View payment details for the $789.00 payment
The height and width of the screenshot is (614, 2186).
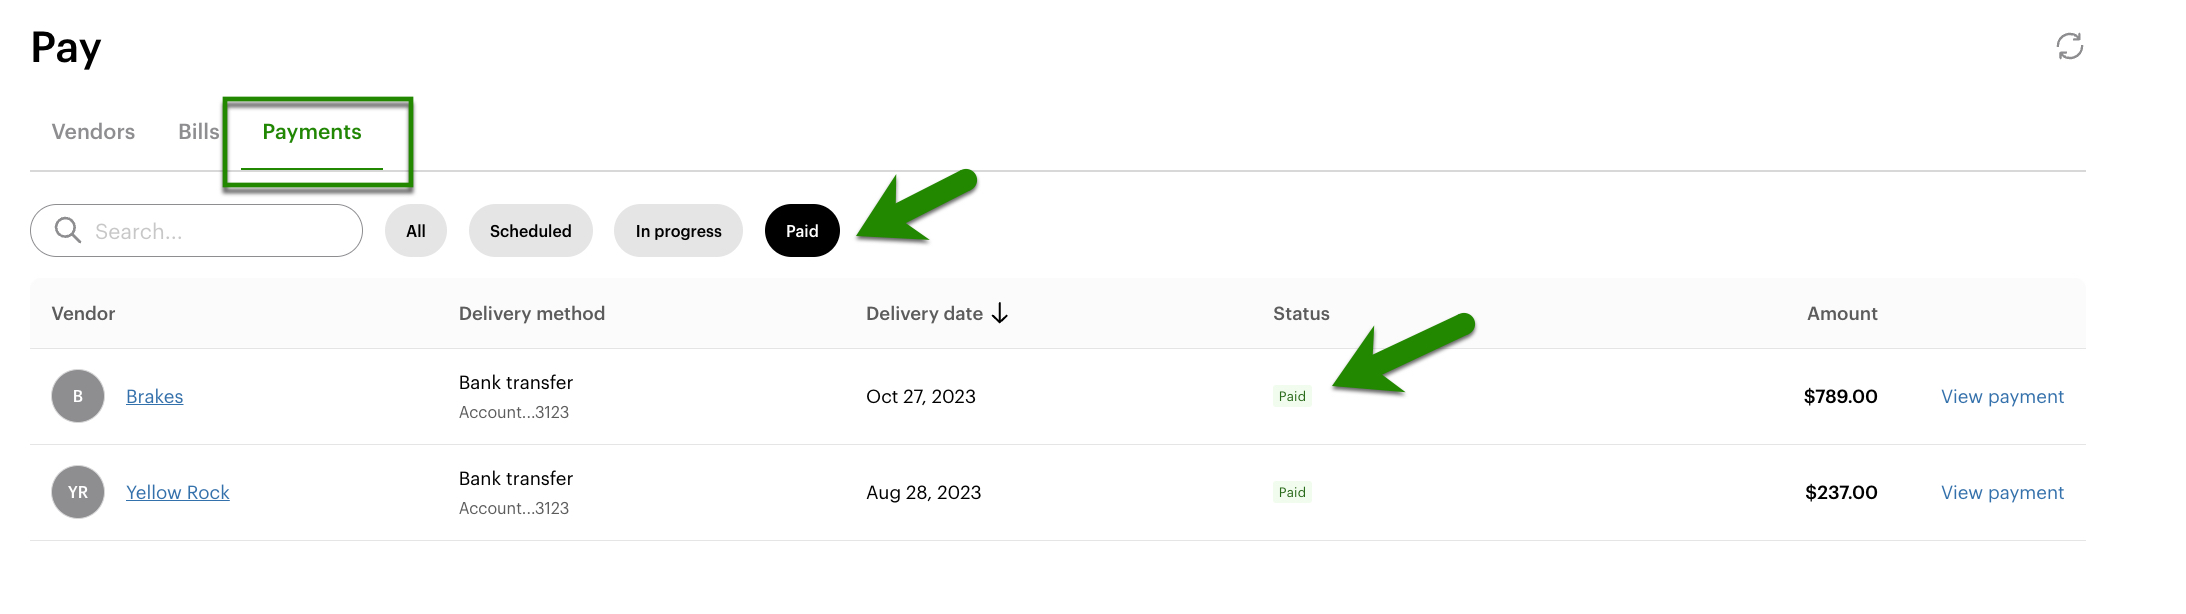click(2001, 396)
